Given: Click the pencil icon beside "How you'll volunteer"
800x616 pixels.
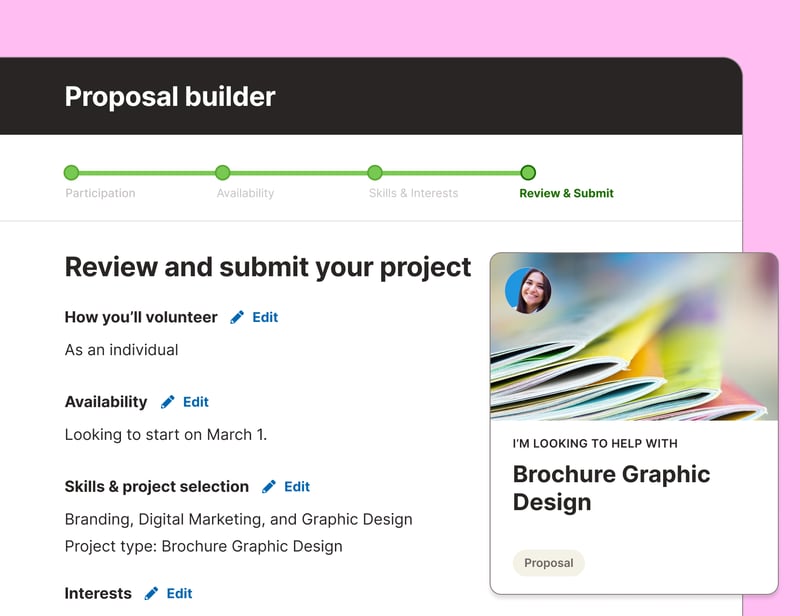Looking at the screenshot, I should [236, 317].
